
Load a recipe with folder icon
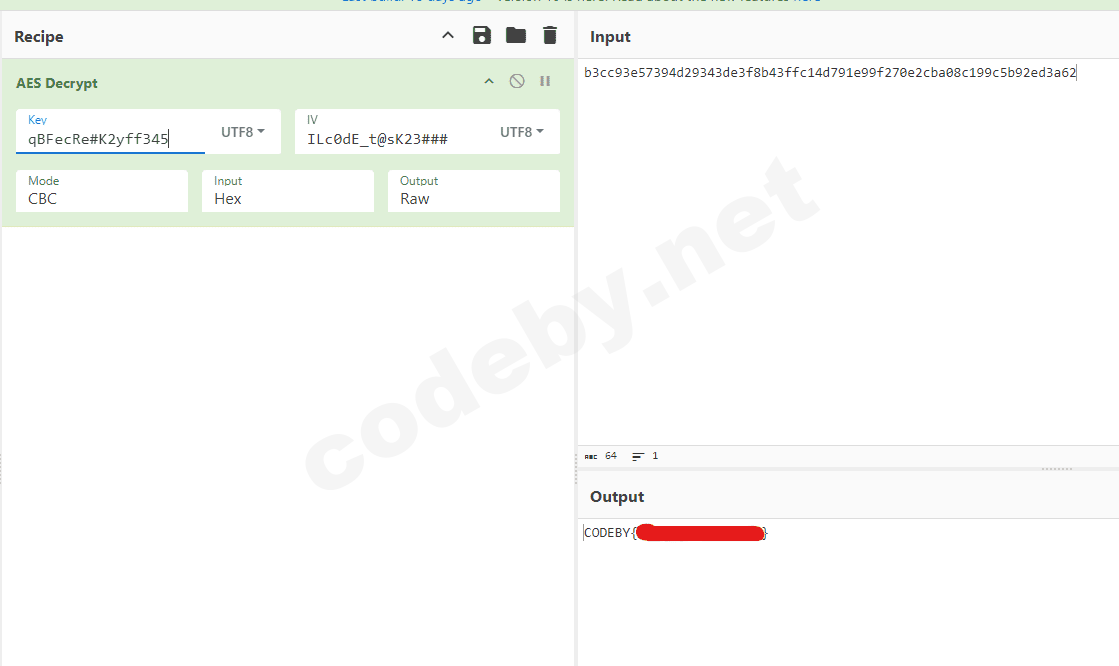(516, 35)
